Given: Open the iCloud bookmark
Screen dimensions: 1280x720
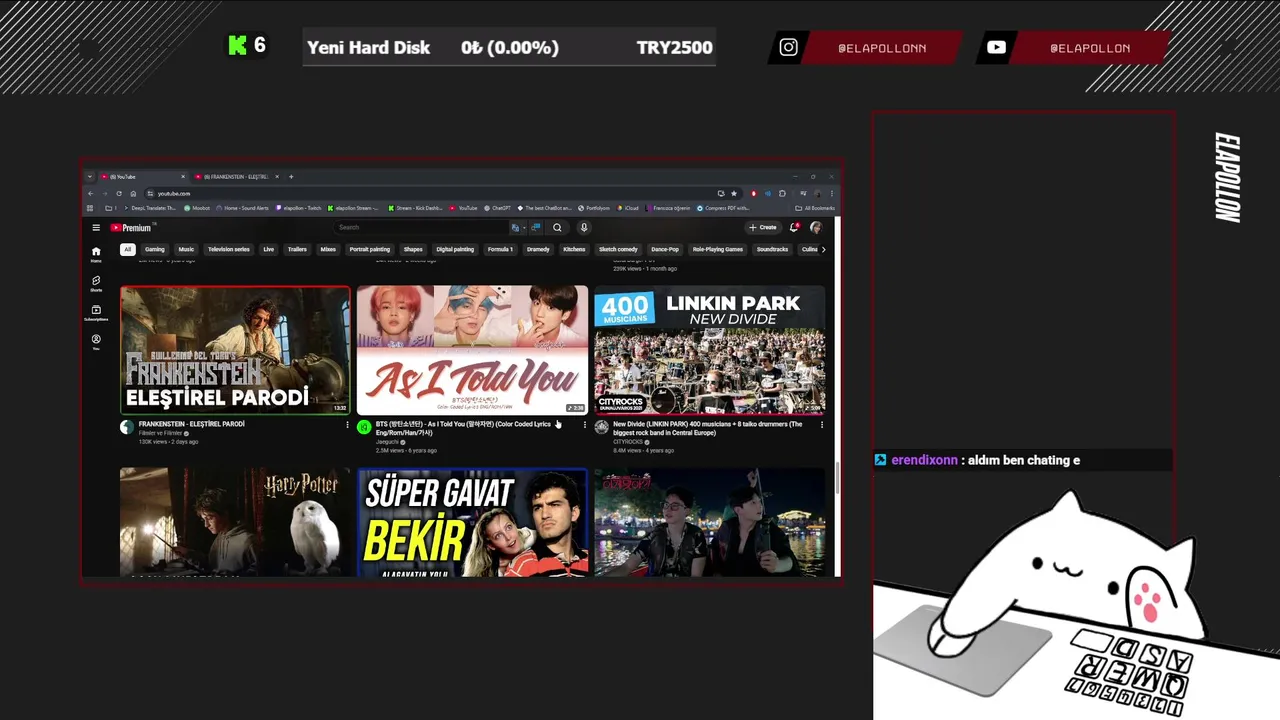Looking at the screenshot, I should [628, 208].
